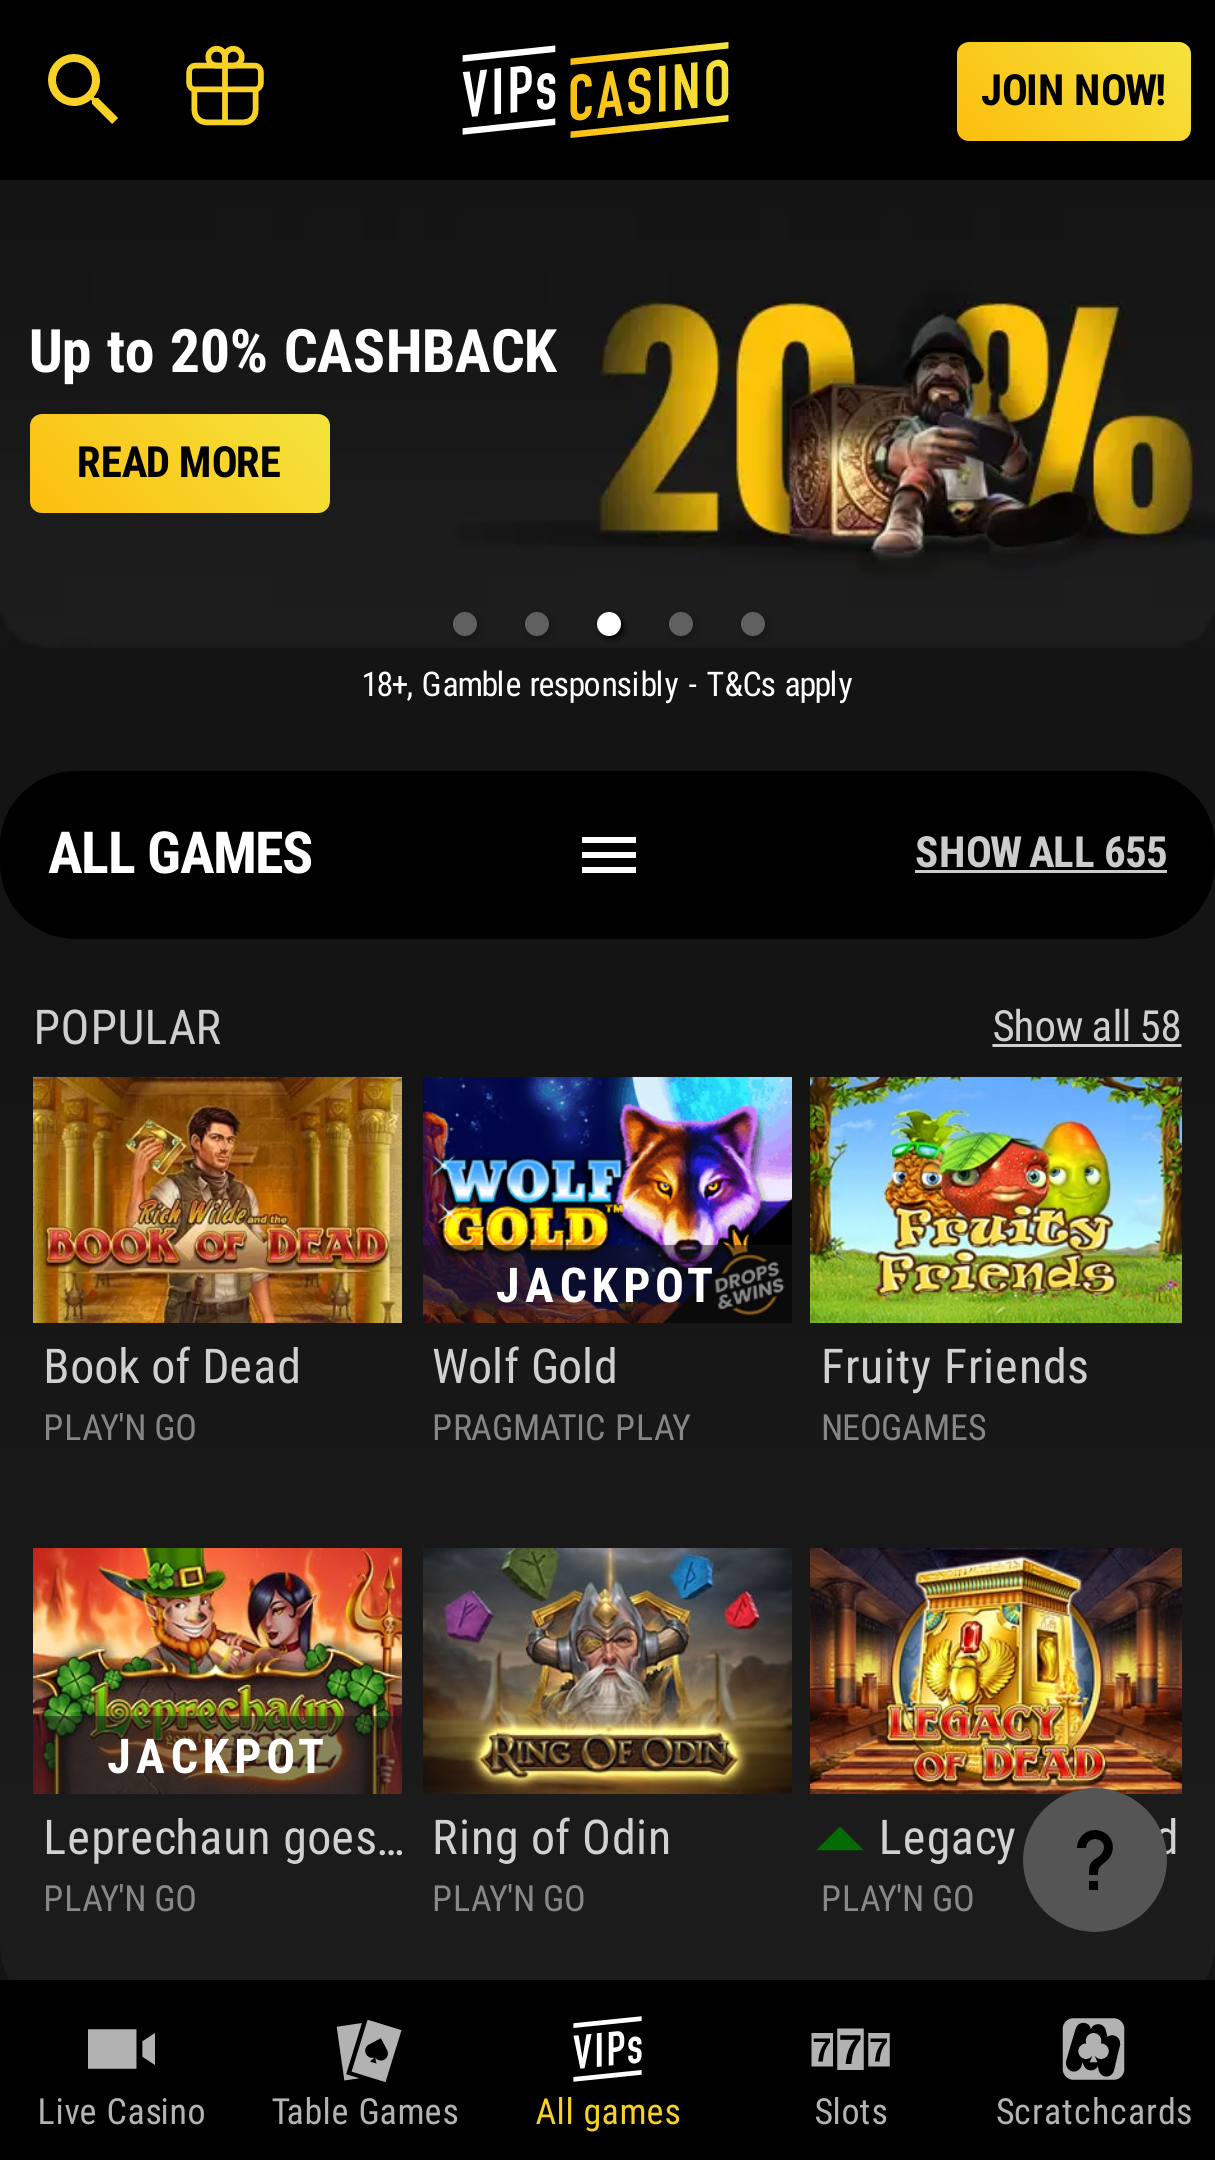Screen dimensions: 1215x2160
Task: Open Show all 58 popular link
Action: (x=1087, y=1027)
